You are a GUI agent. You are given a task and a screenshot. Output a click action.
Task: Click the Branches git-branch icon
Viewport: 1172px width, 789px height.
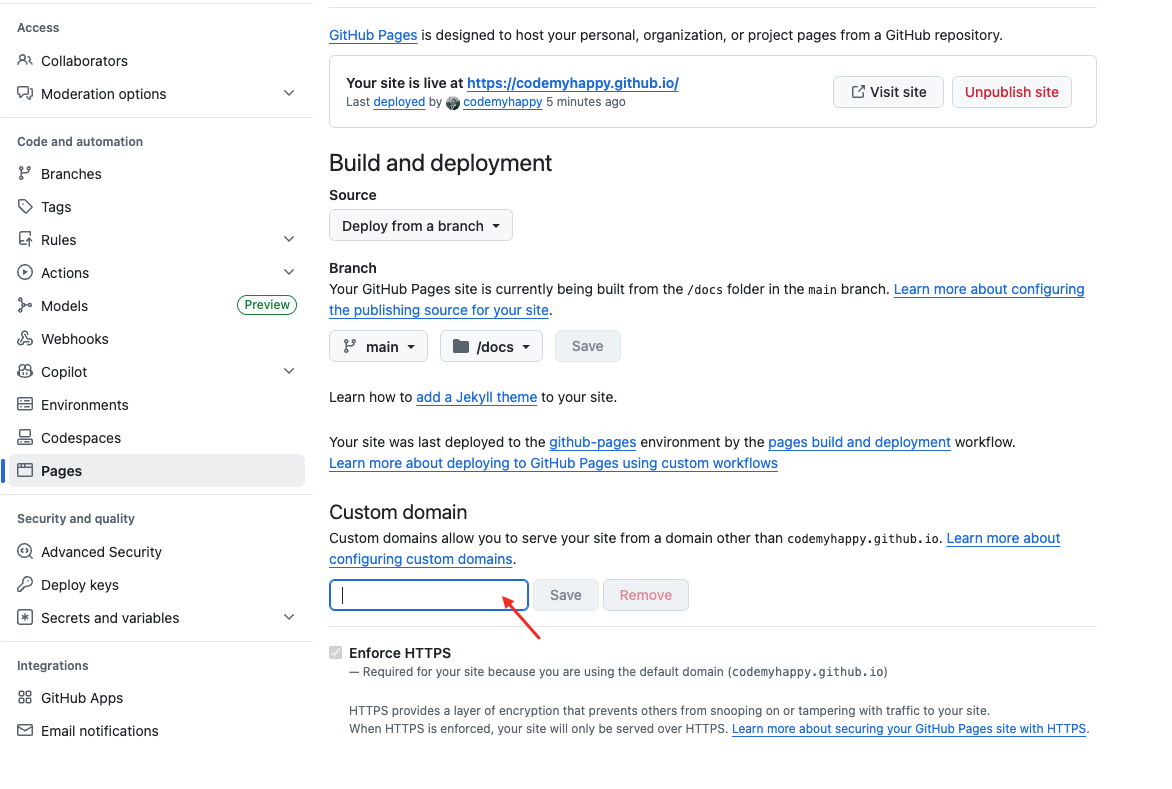coord(25,173)
